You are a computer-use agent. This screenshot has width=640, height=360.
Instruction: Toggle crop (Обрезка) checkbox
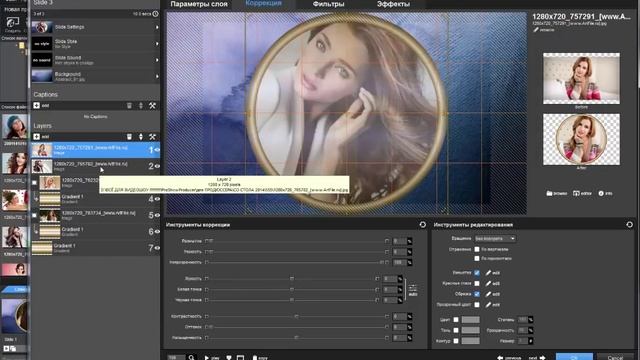pyautogui.click(x=477, y=294)
